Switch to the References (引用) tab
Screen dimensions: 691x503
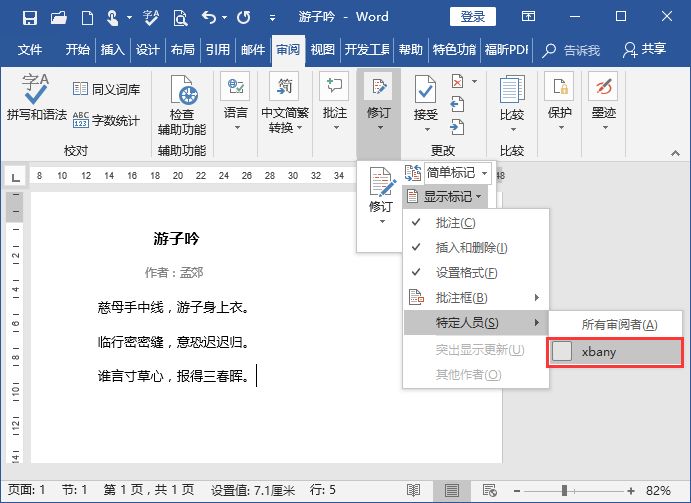(217, 49)
